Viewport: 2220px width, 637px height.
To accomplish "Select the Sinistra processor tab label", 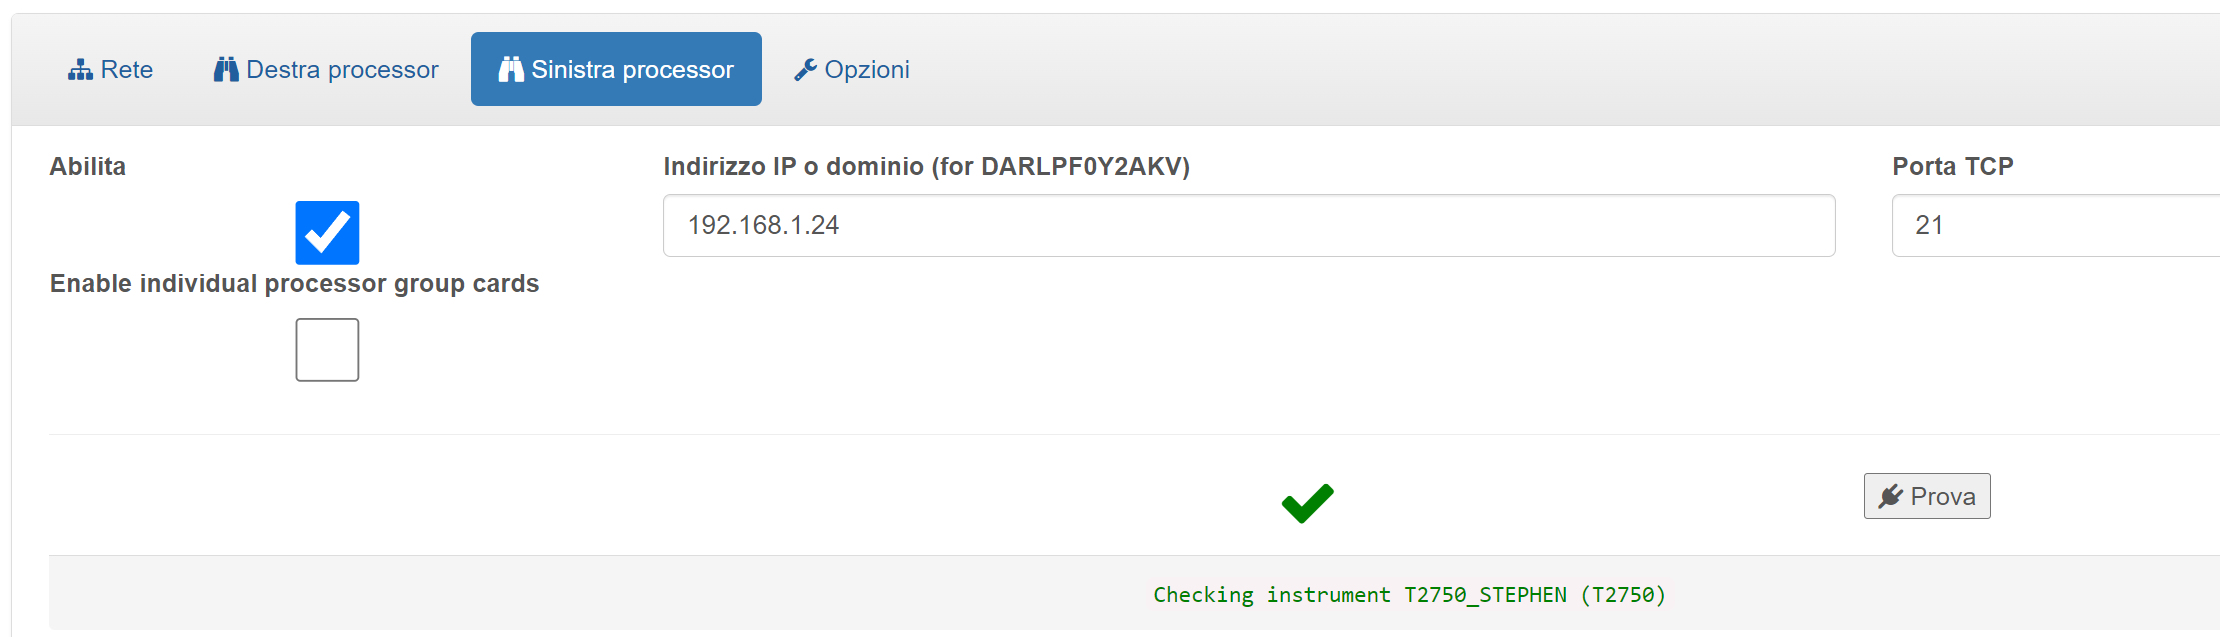I will pyautogui.click(x=632, y=69).
